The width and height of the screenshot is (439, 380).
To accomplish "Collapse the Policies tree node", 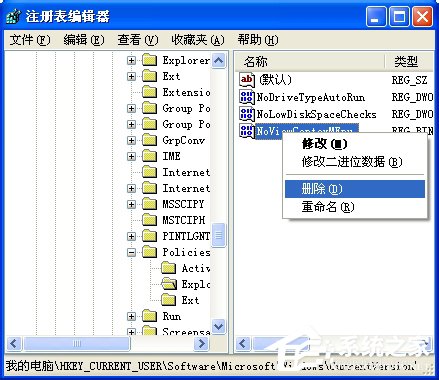I will click(132, 252).
